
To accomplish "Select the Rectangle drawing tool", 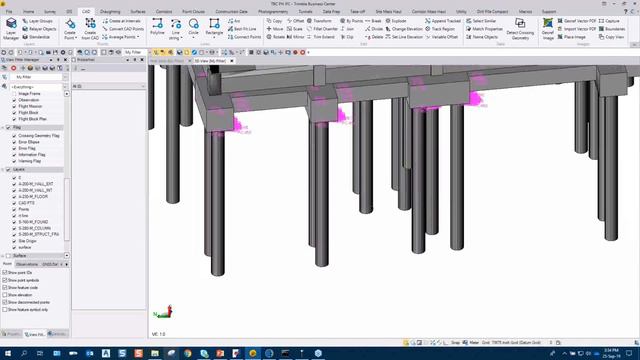I will click(x=214, y=27).
